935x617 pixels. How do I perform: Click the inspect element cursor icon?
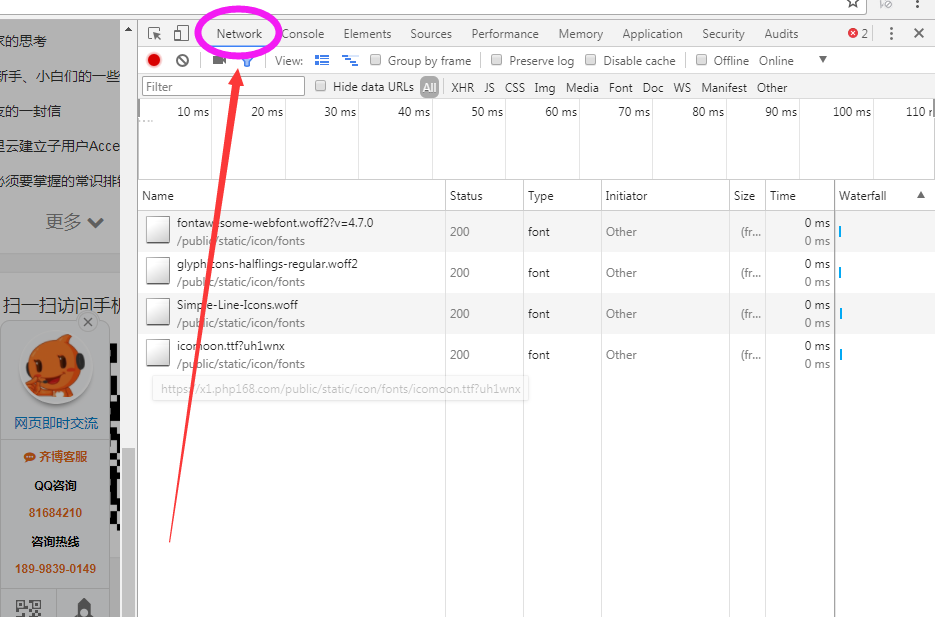point(154,34)
